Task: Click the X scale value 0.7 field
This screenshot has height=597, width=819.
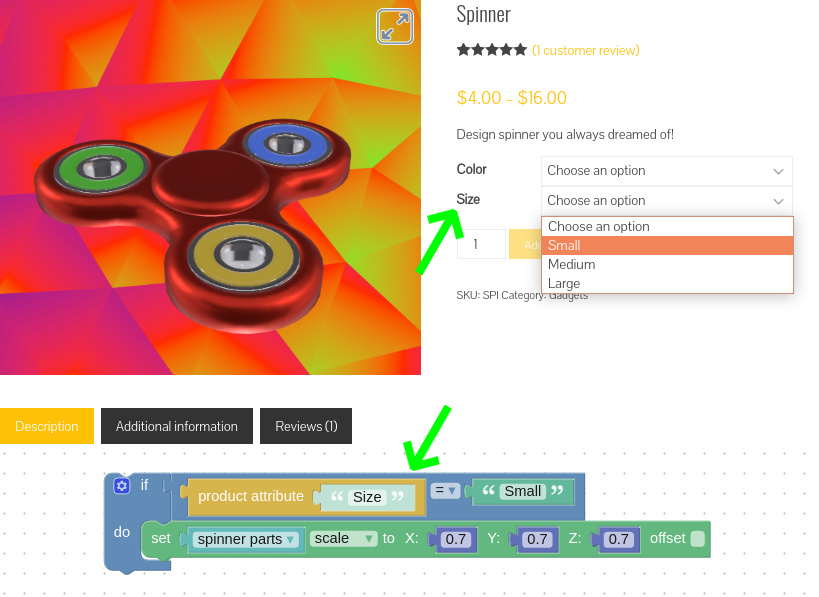Action: click(456, 539)
